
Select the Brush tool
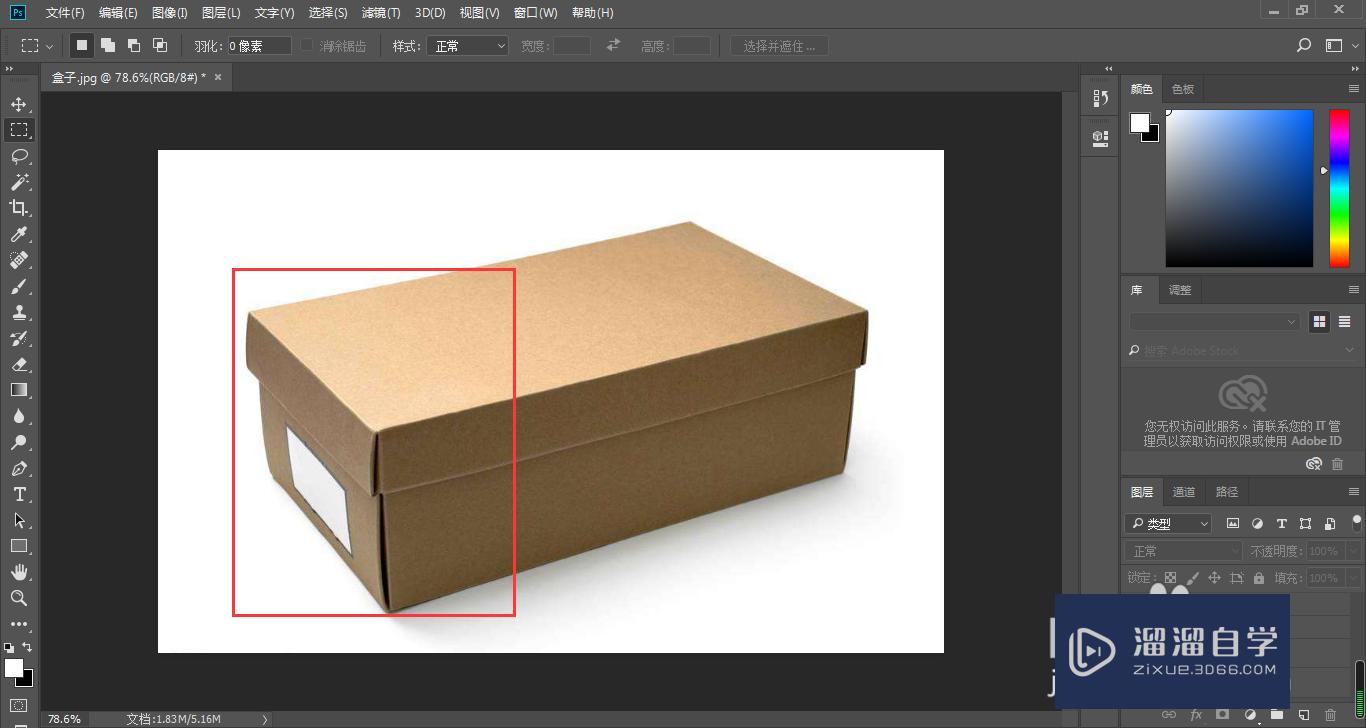(19, 286)
